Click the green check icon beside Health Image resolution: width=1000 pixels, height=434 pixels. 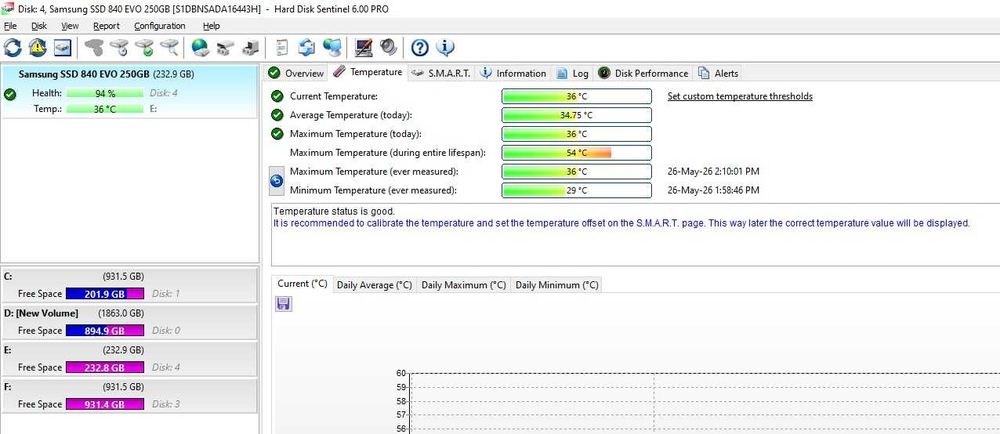(10, 94)
